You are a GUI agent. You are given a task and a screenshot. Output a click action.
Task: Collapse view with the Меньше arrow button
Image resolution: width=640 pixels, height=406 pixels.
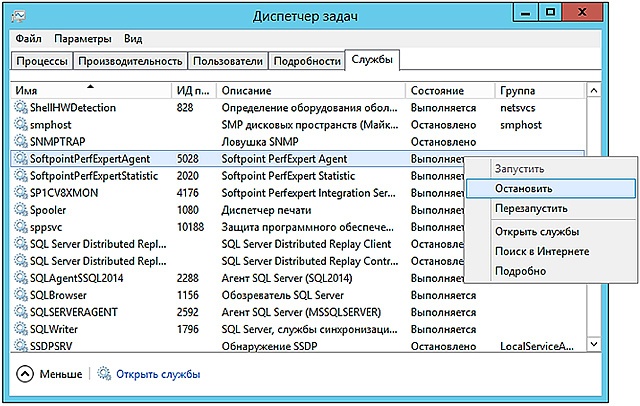click(25, 375)
